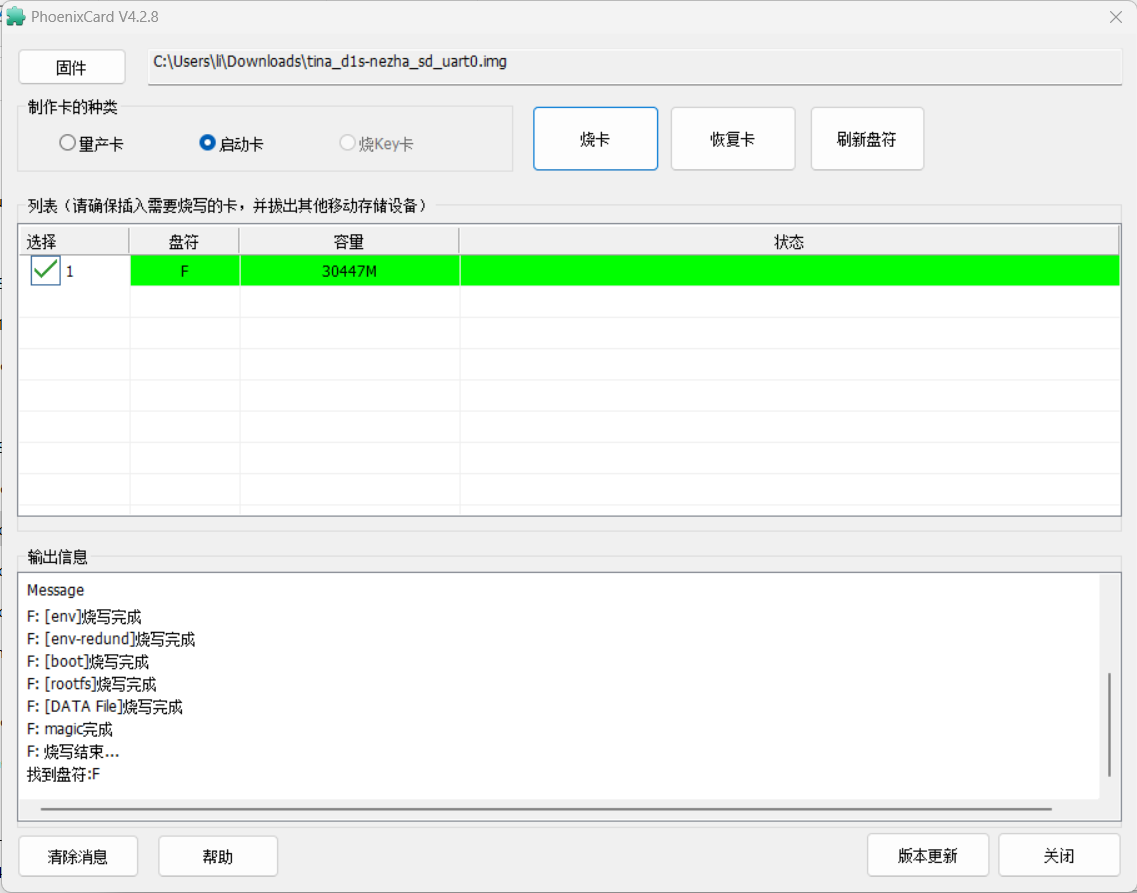Uncheck the checkbox for drive row 1
Image resolution: width=1137 pixels, height=893 pixels.
45,270
